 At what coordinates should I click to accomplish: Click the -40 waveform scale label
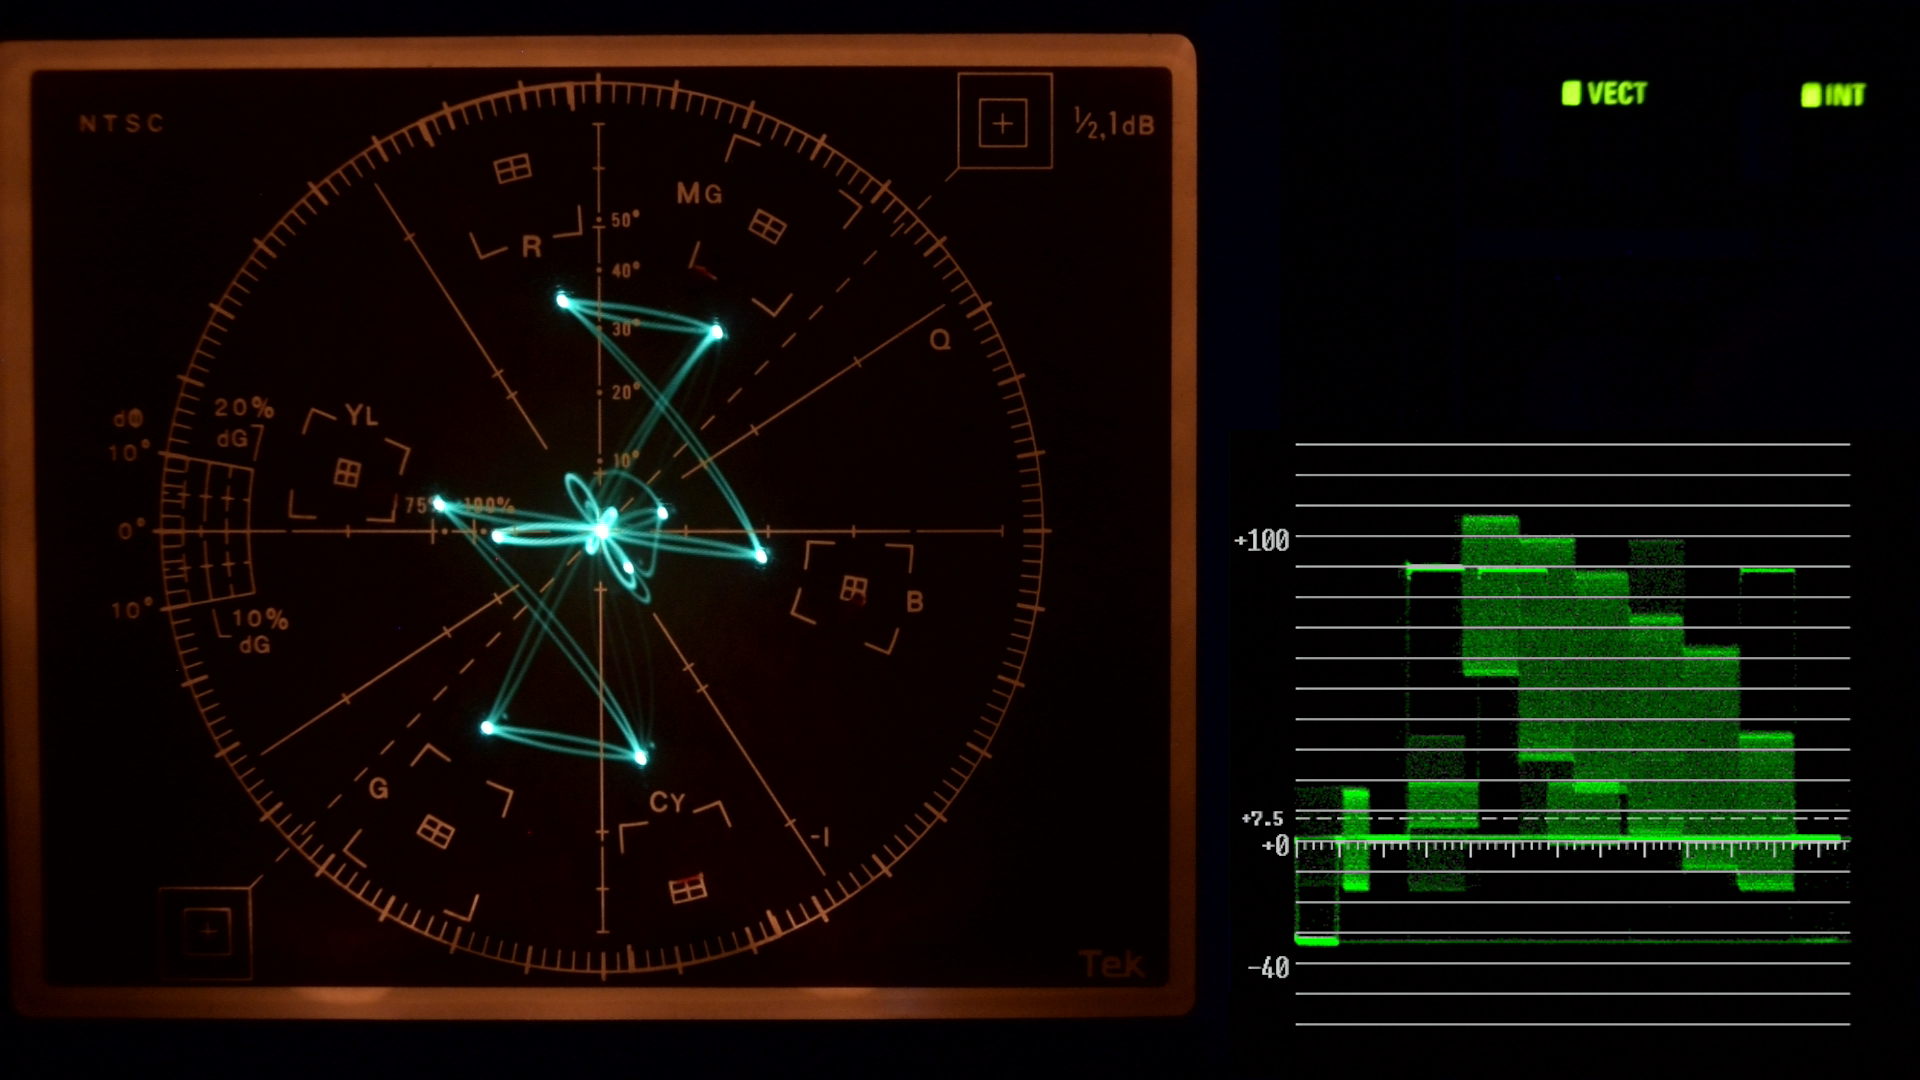(1268, 967)
